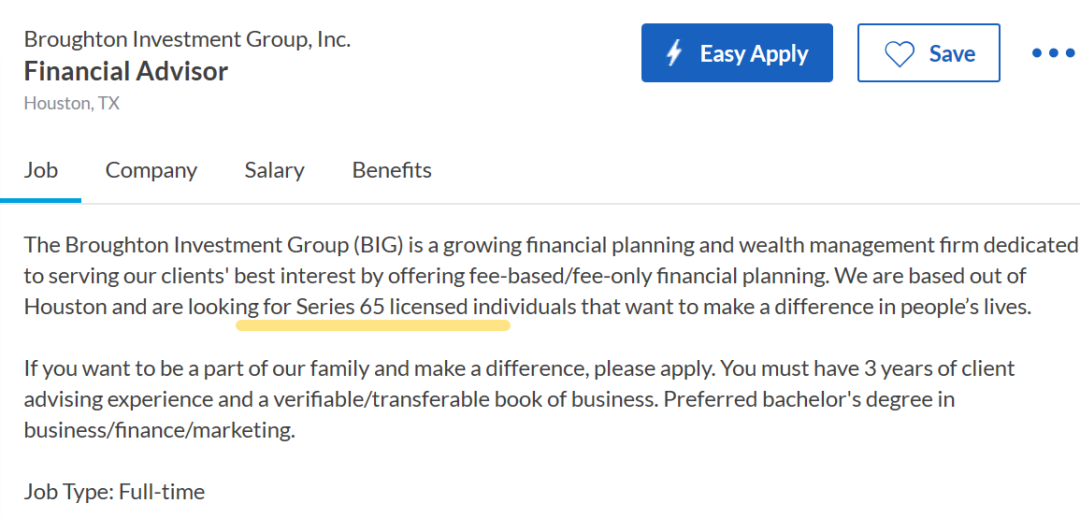Click the Houston, TX location text
1080x518 pixels.
click(72, 103)
